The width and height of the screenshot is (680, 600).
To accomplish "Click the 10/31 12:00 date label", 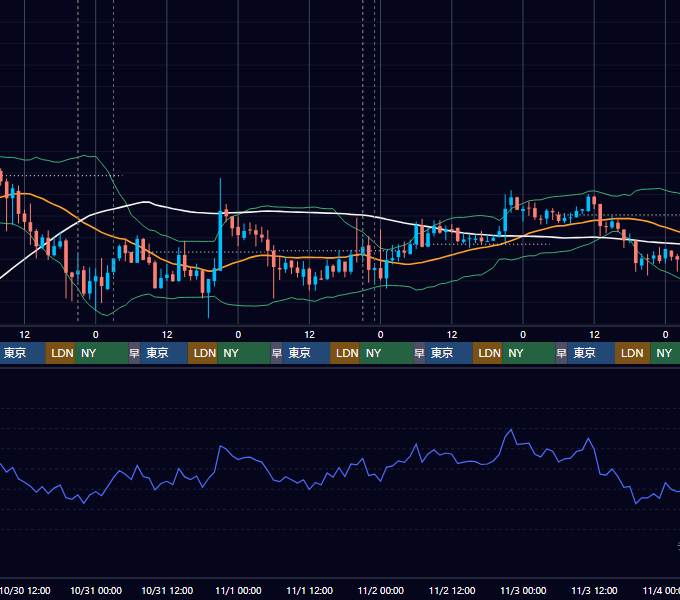I will tap(167, 590).
